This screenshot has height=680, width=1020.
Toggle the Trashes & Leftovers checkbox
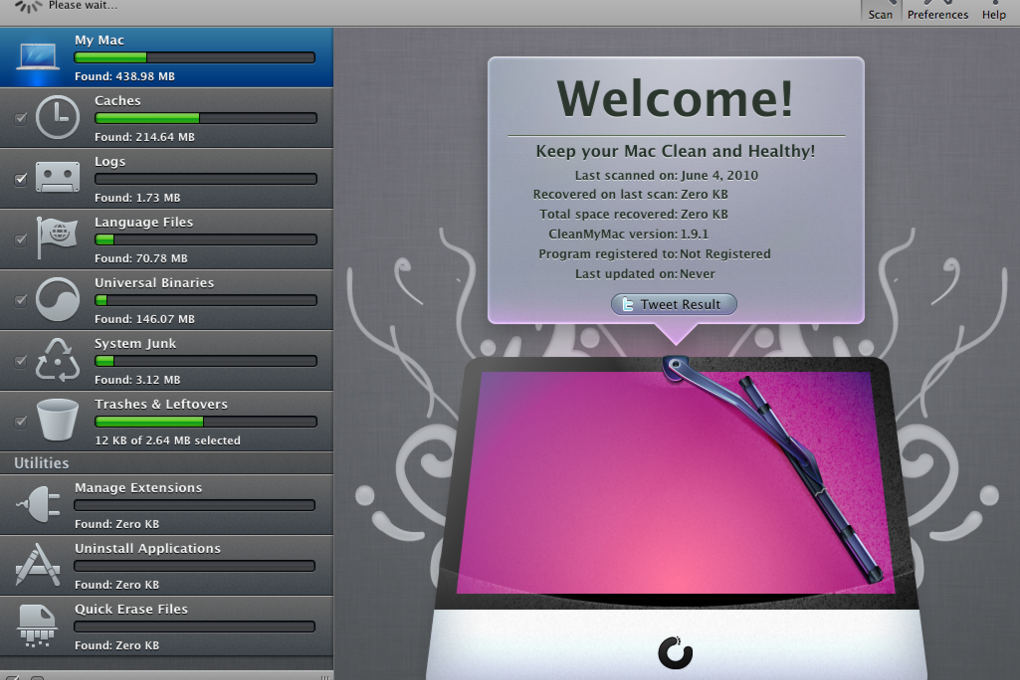click(x=21, y=422)
